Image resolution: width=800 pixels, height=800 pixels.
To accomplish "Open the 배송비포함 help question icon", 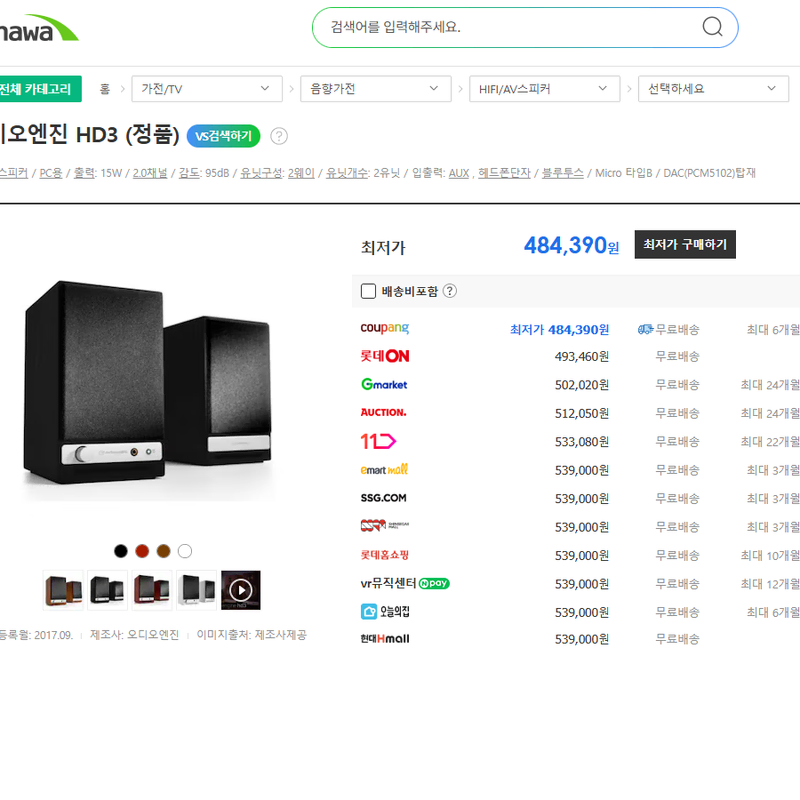I will tap(449, 291).
